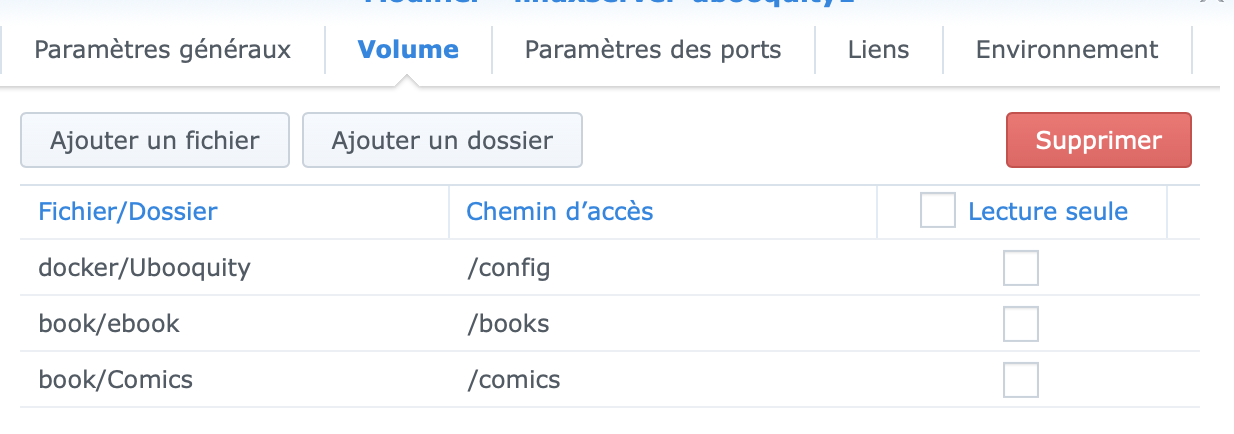Go to the Liens tab
The height and width of the screenshot is (434, 1234).
[878, 50]
